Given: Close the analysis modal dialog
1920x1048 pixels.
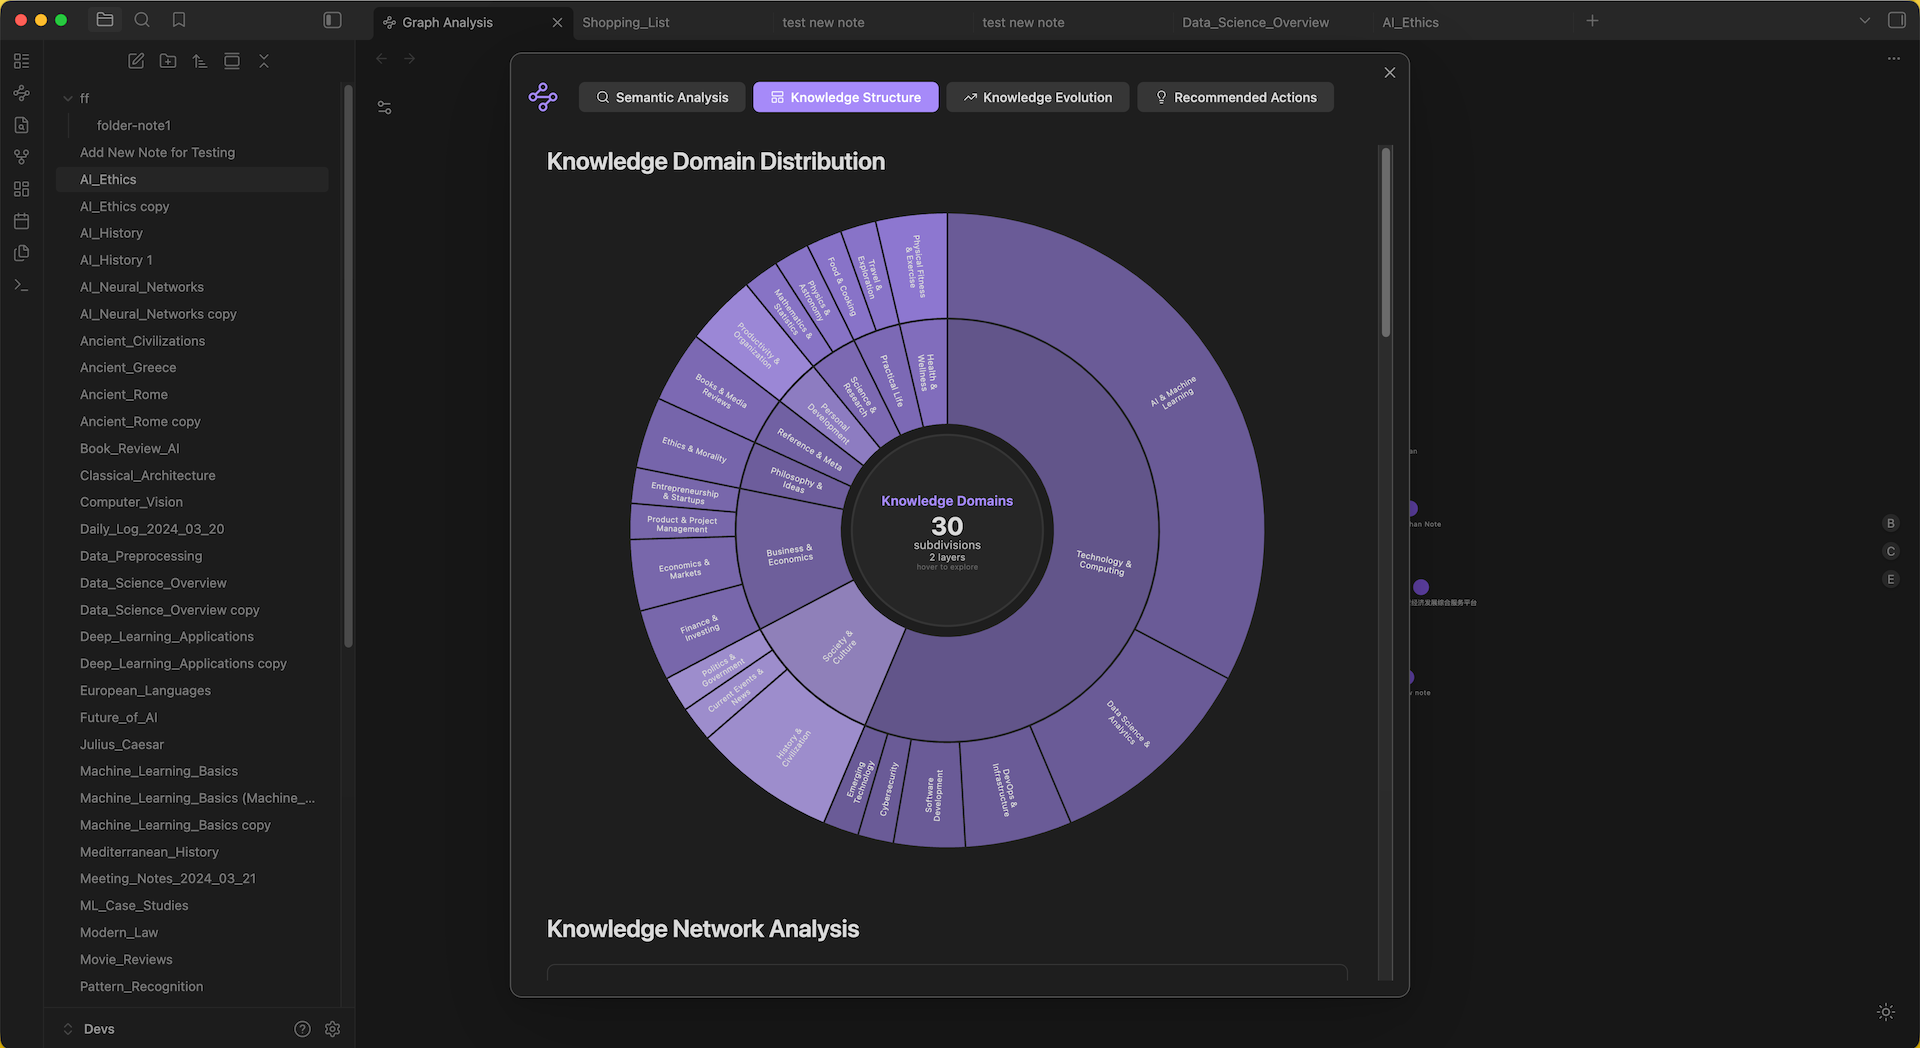Looking at the screenshot, I should (x=1389, y=72).
